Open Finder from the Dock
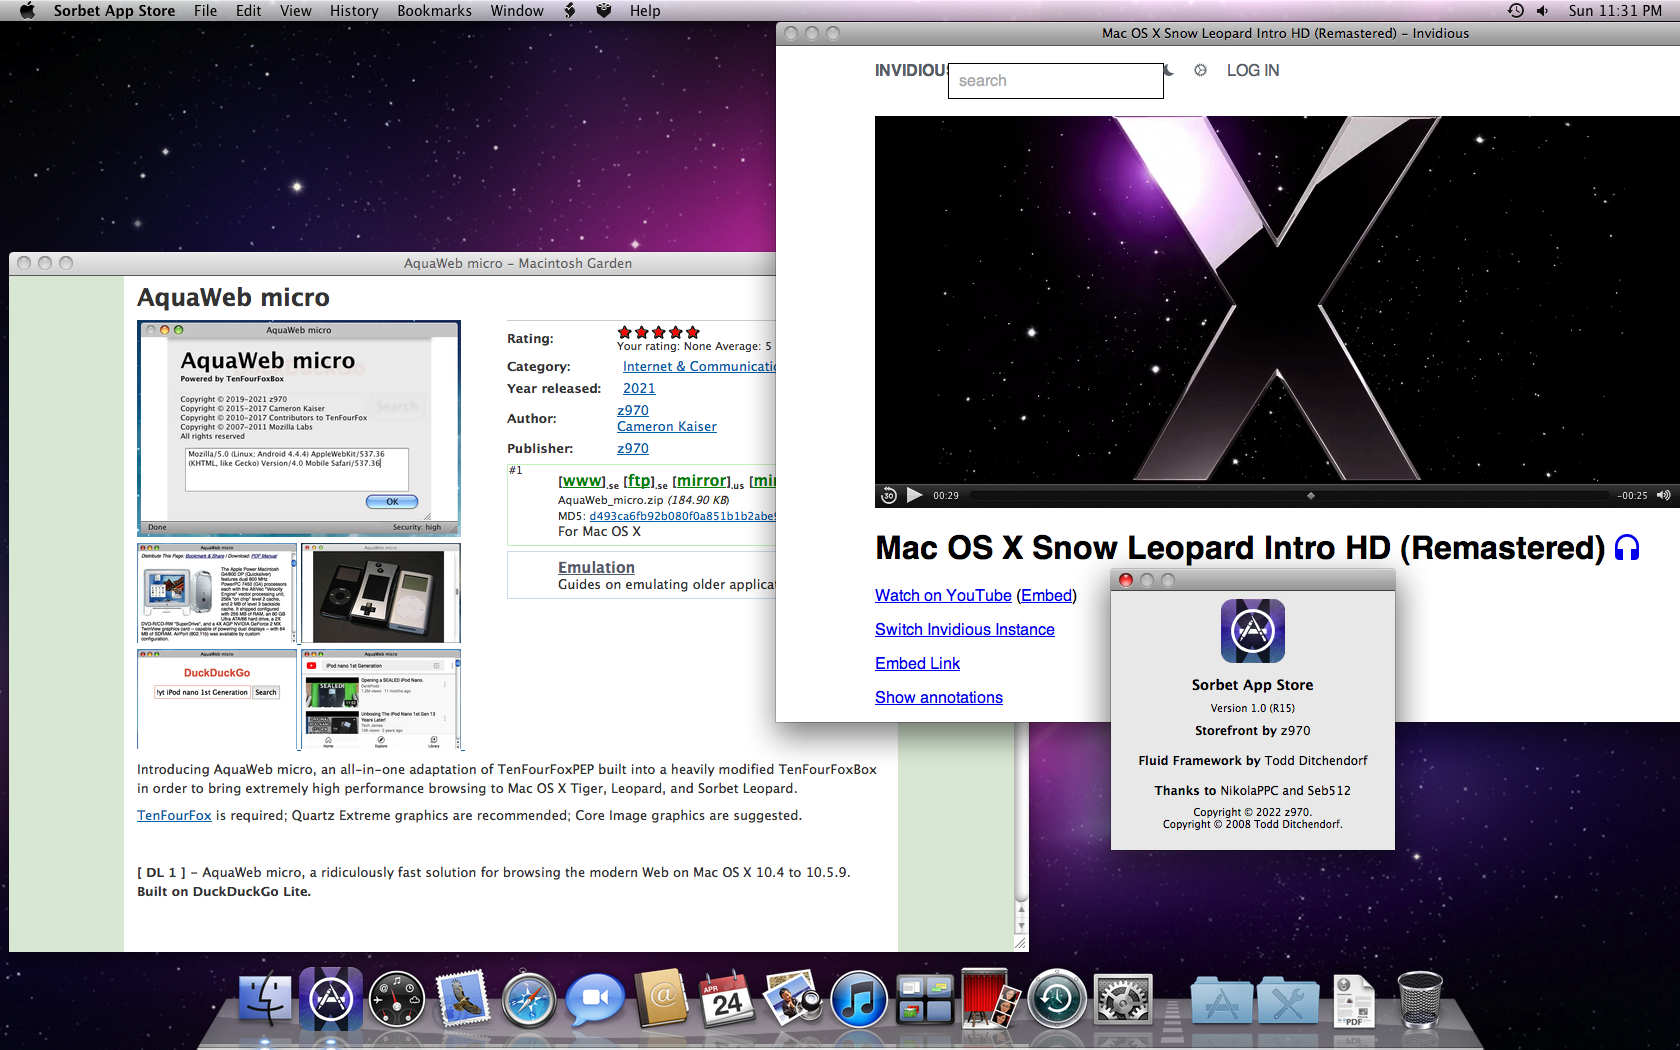Viewport: 1680px width, 1050px height. coord(266,1000)
